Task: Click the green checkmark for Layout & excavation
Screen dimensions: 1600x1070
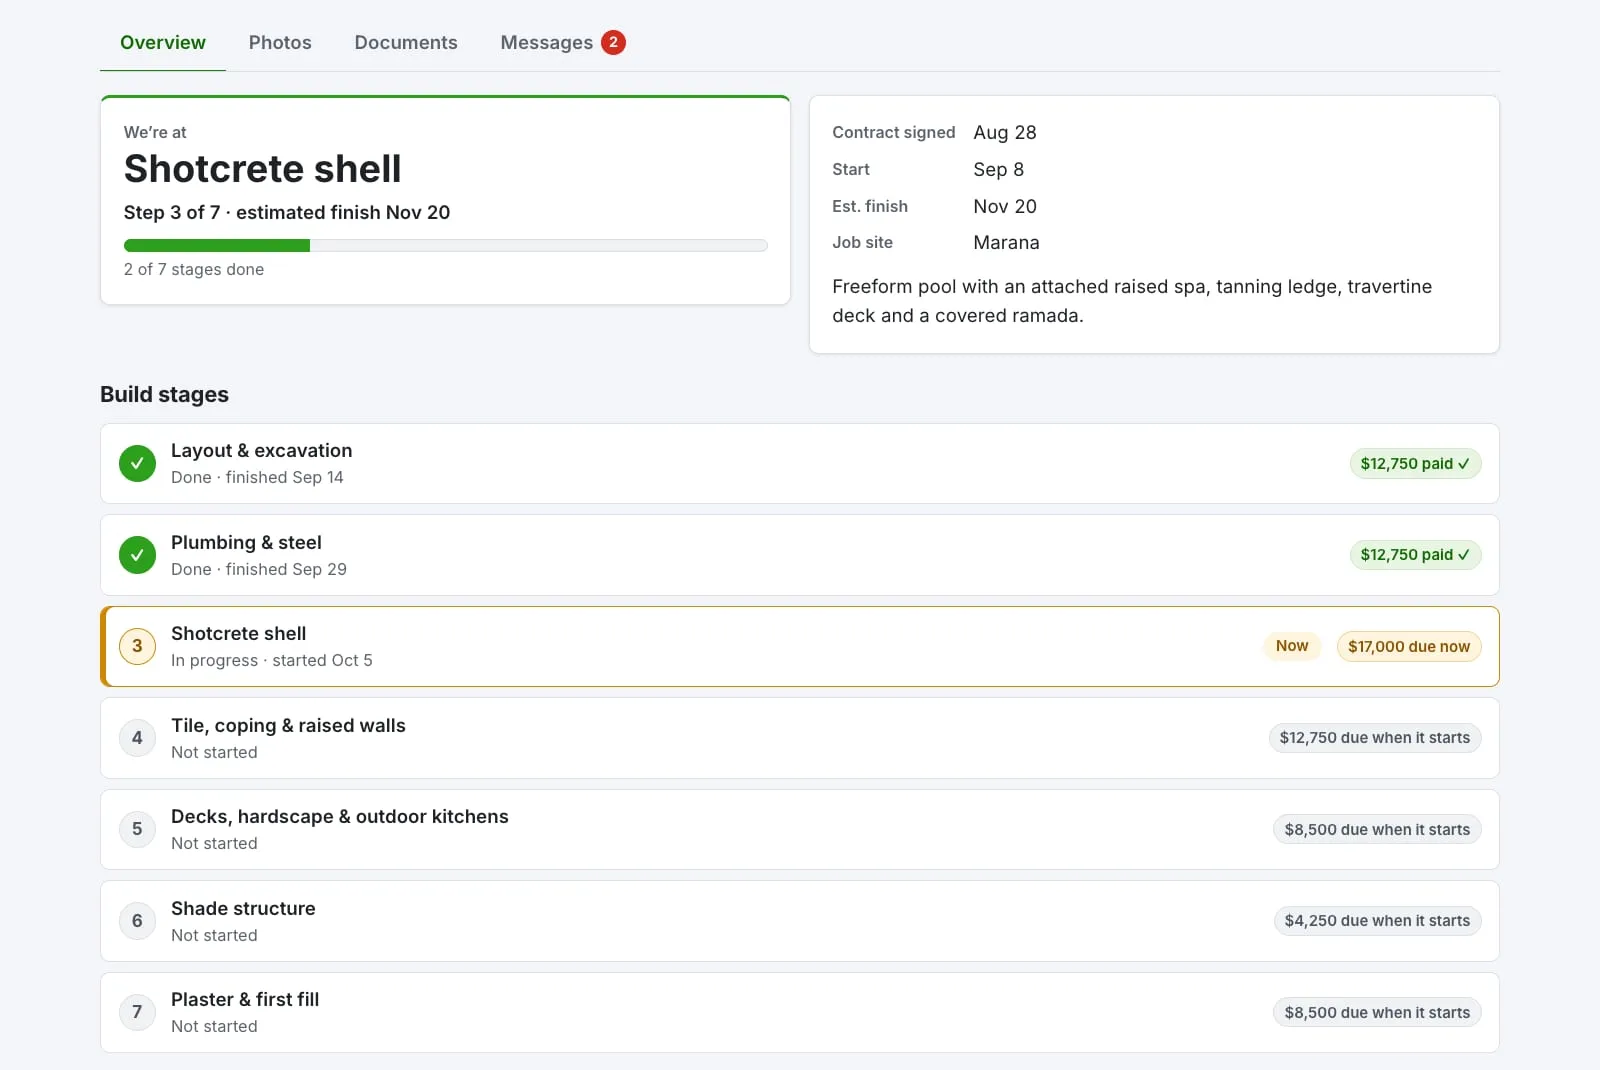Action: (x=137, y=463)
